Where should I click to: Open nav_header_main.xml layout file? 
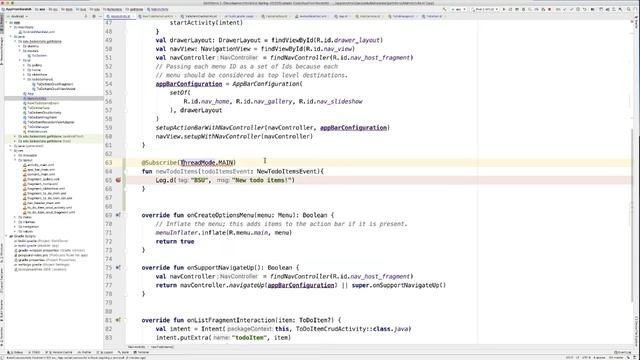coord(43,203)
